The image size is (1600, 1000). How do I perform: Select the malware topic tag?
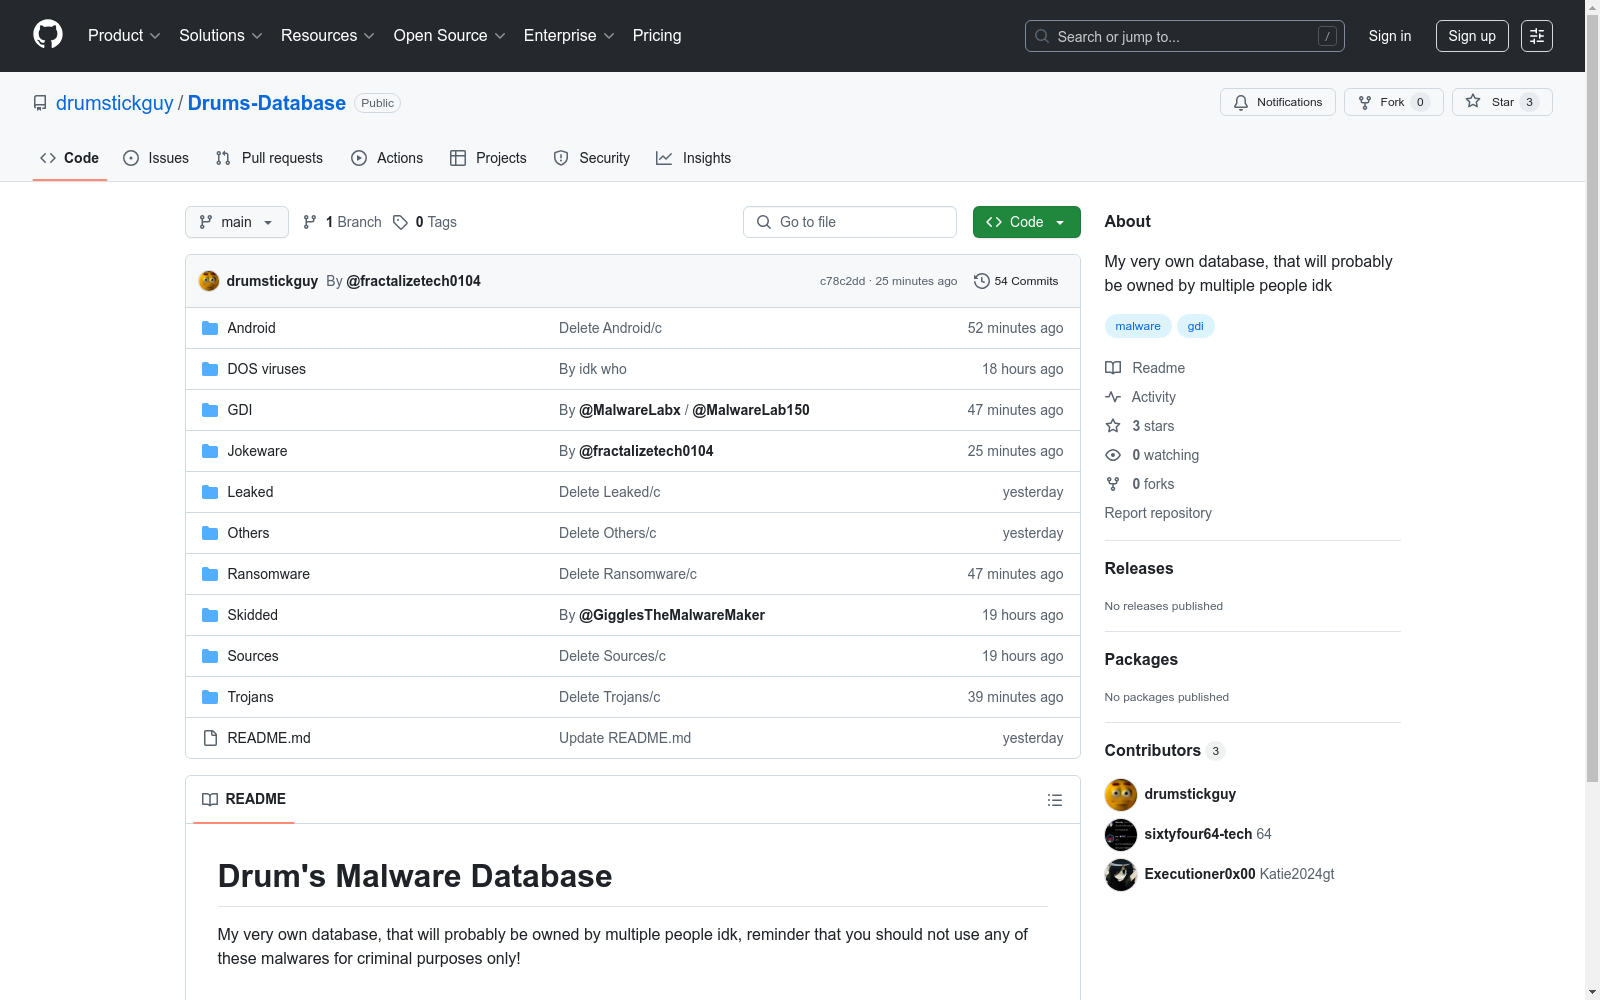tap(1138, 326)
